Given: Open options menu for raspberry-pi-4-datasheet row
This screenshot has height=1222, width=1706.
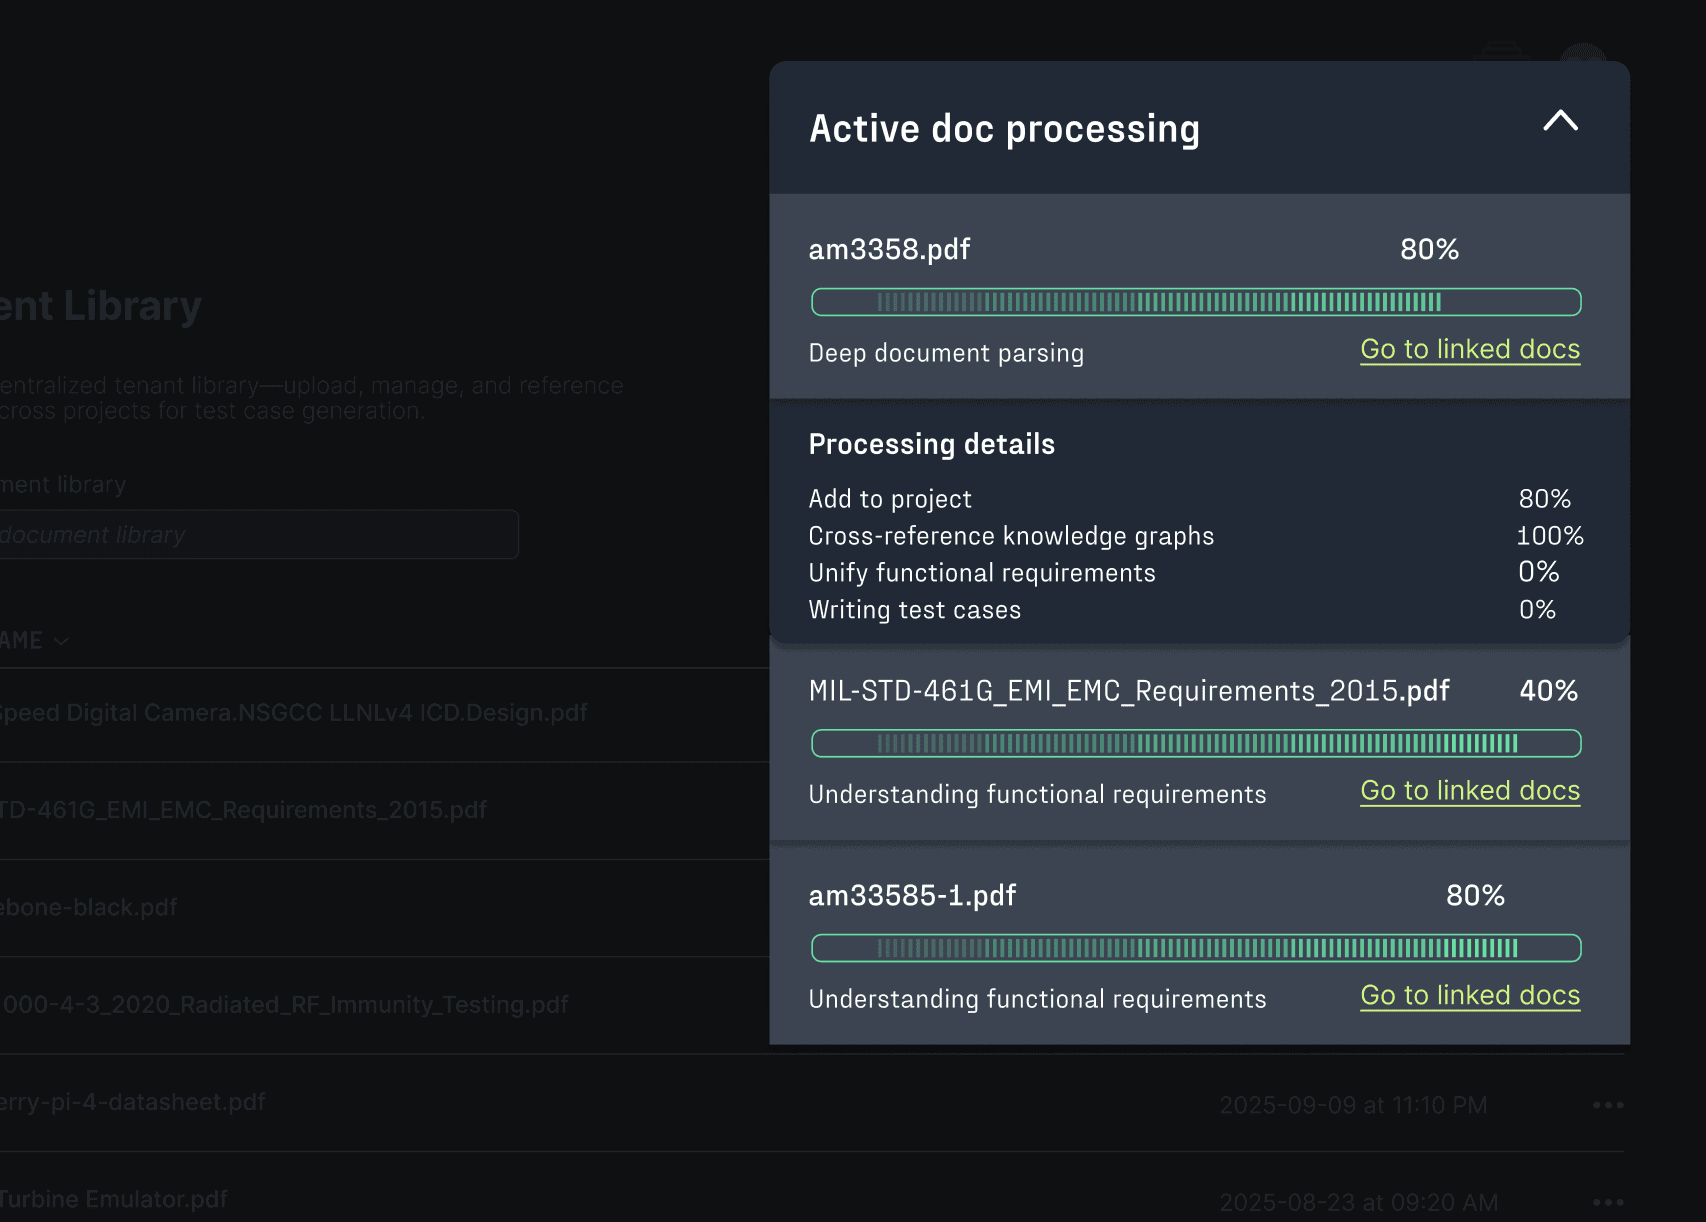Looking at the screenshot, I should [1608, 1105].
